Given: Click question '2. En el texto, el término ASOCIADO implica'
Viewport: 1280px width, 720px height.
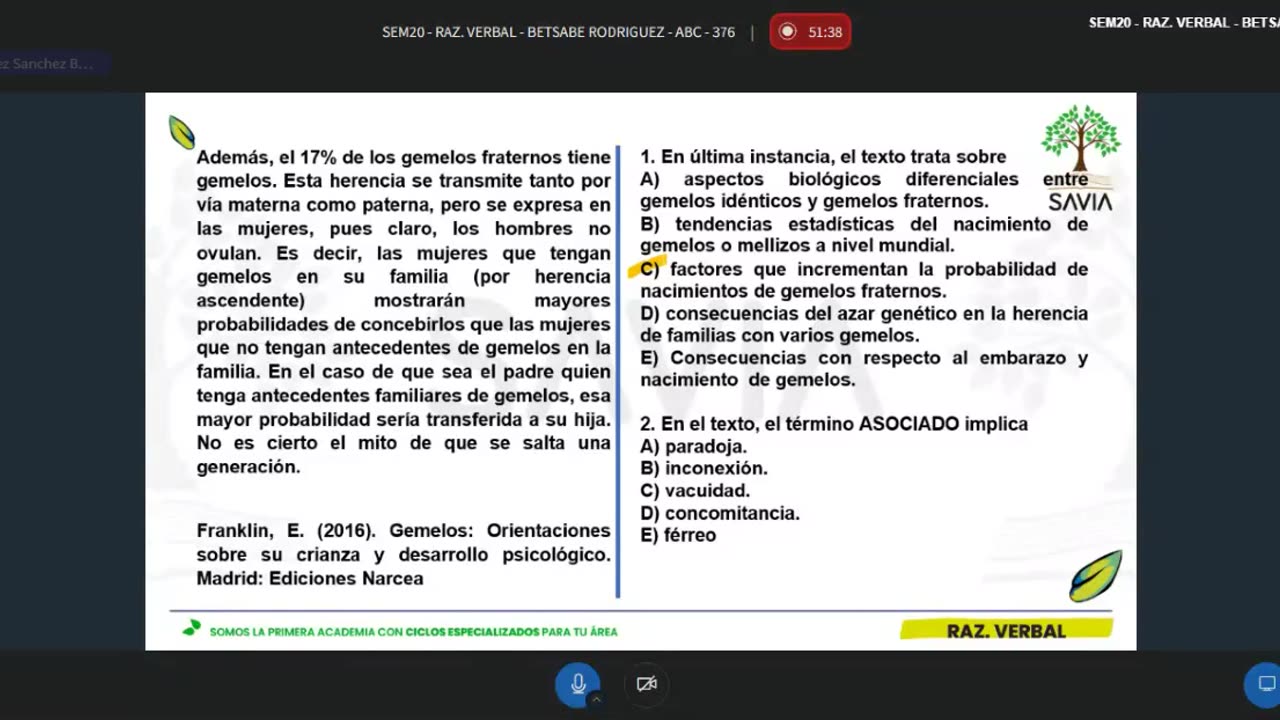Looking at the screenshot, I should coord(834,424).
